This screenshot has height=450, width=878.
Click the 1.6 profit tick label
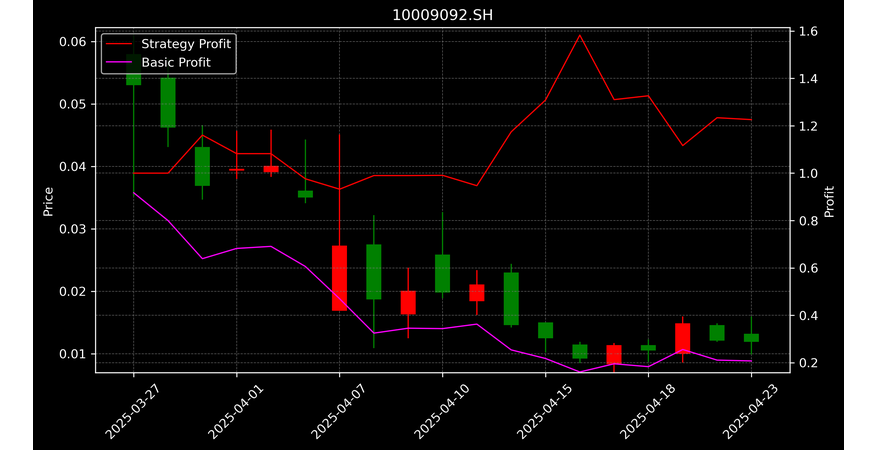(x=808, y=31)
